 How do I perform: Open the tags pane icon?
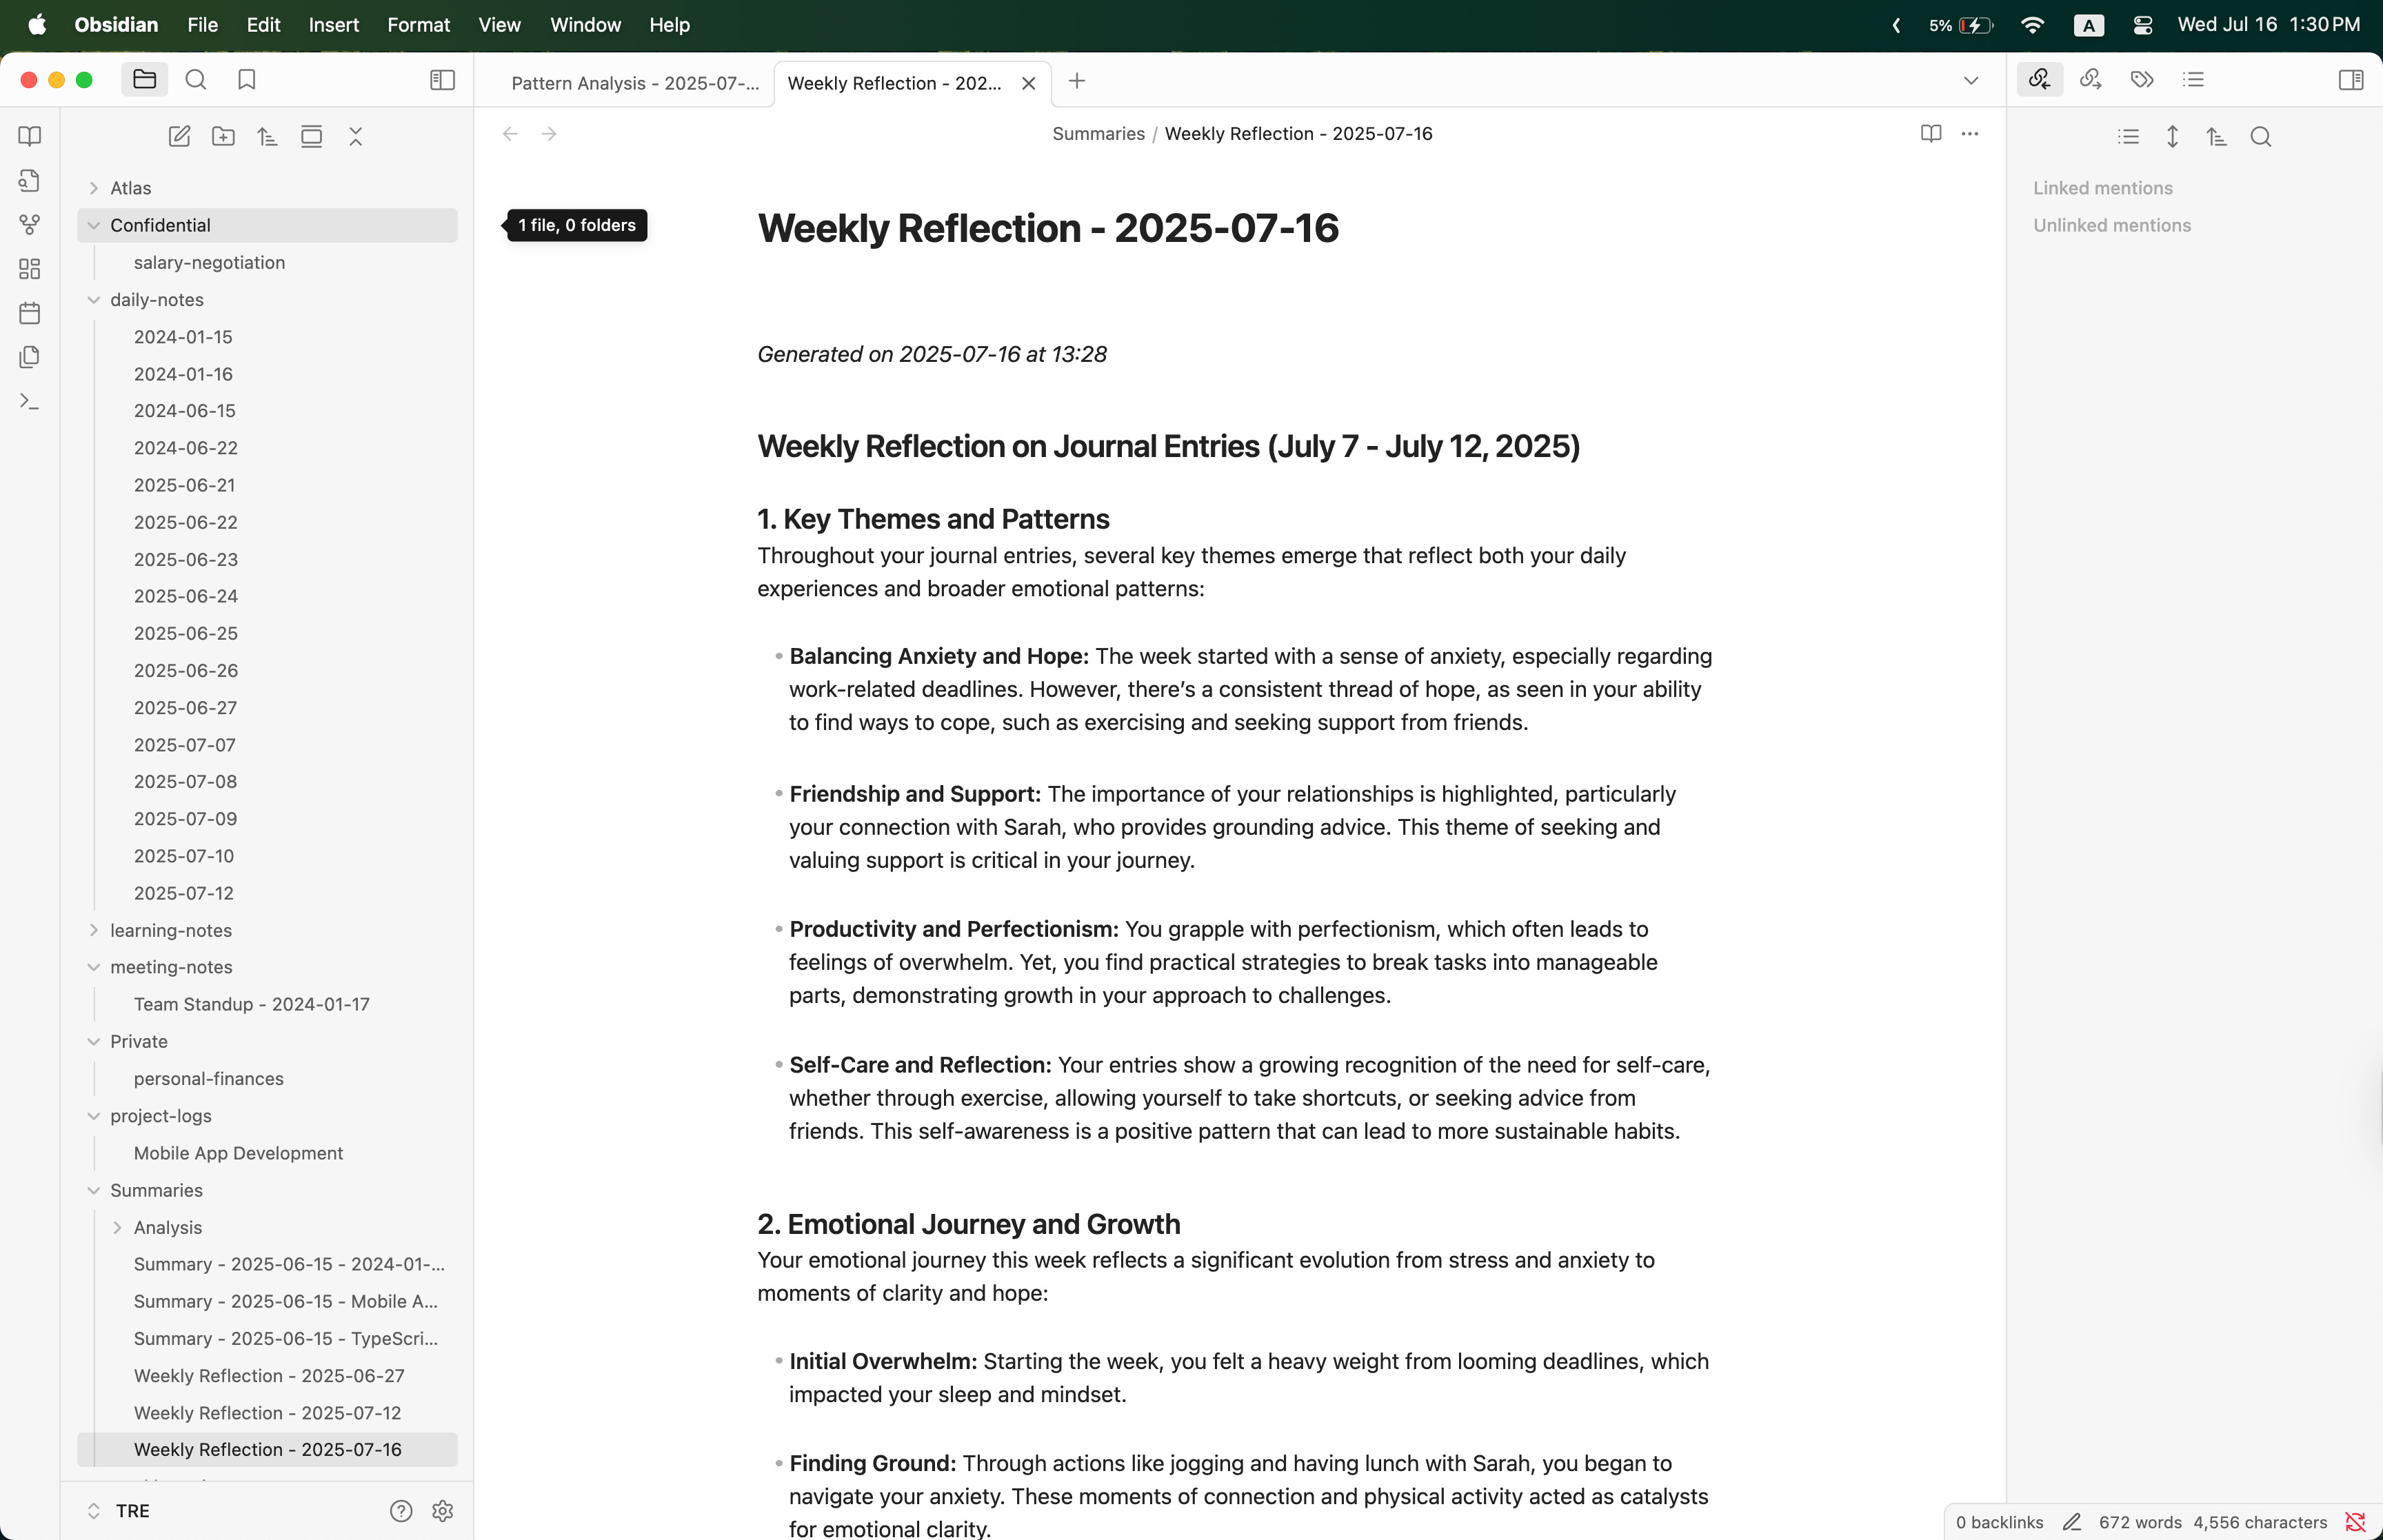2142,80
